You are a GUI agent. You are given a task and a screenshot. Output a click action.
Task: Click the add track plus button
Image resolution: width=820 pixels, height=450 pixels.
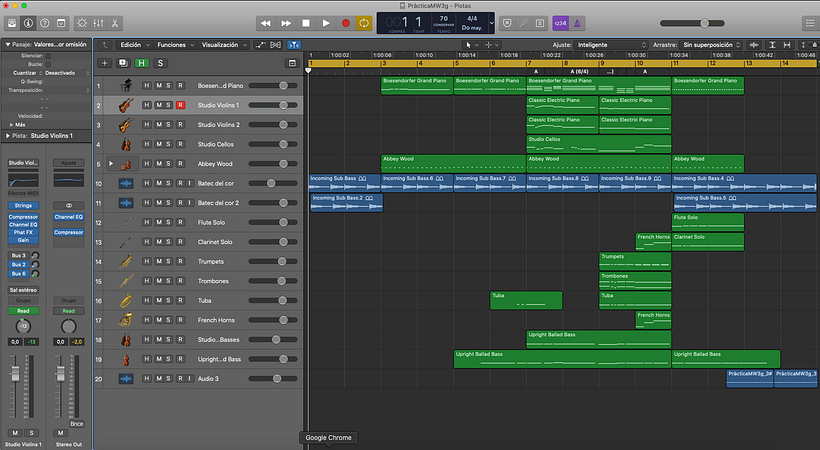tap(105, 63)
